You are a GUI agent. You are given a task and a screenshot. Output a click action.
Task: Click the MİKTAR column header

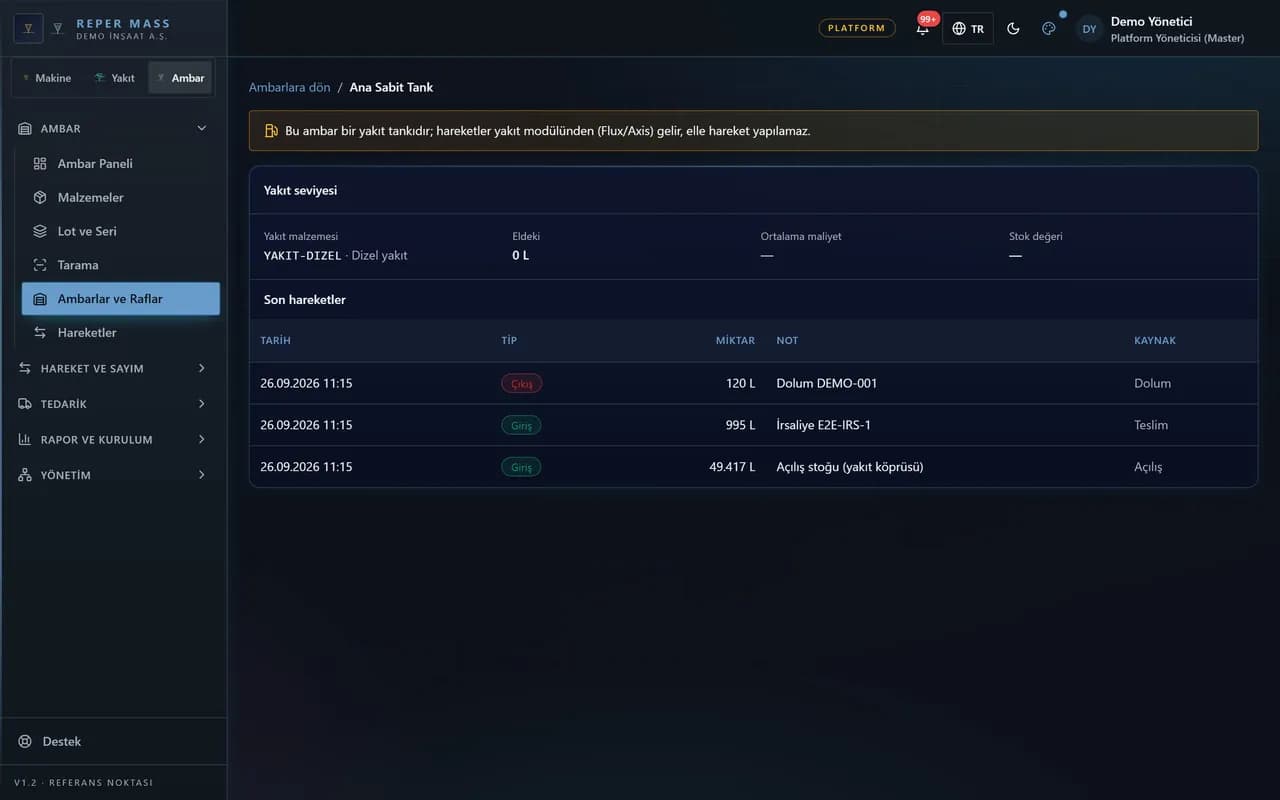click(735, 341)
